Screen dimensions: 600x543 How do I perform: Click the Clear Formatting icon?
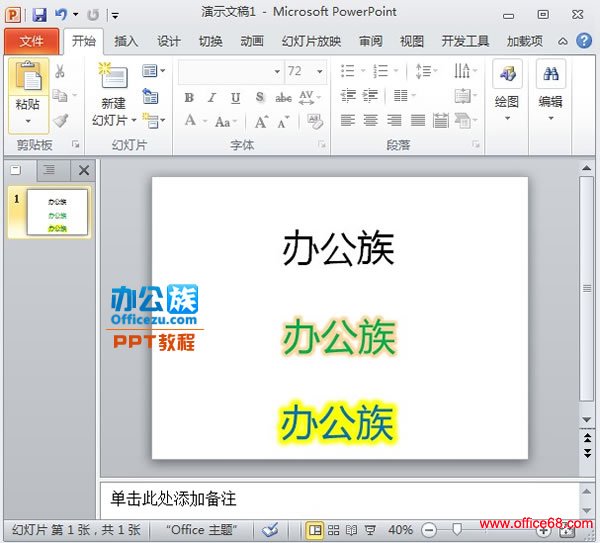[x=315, y=121]
